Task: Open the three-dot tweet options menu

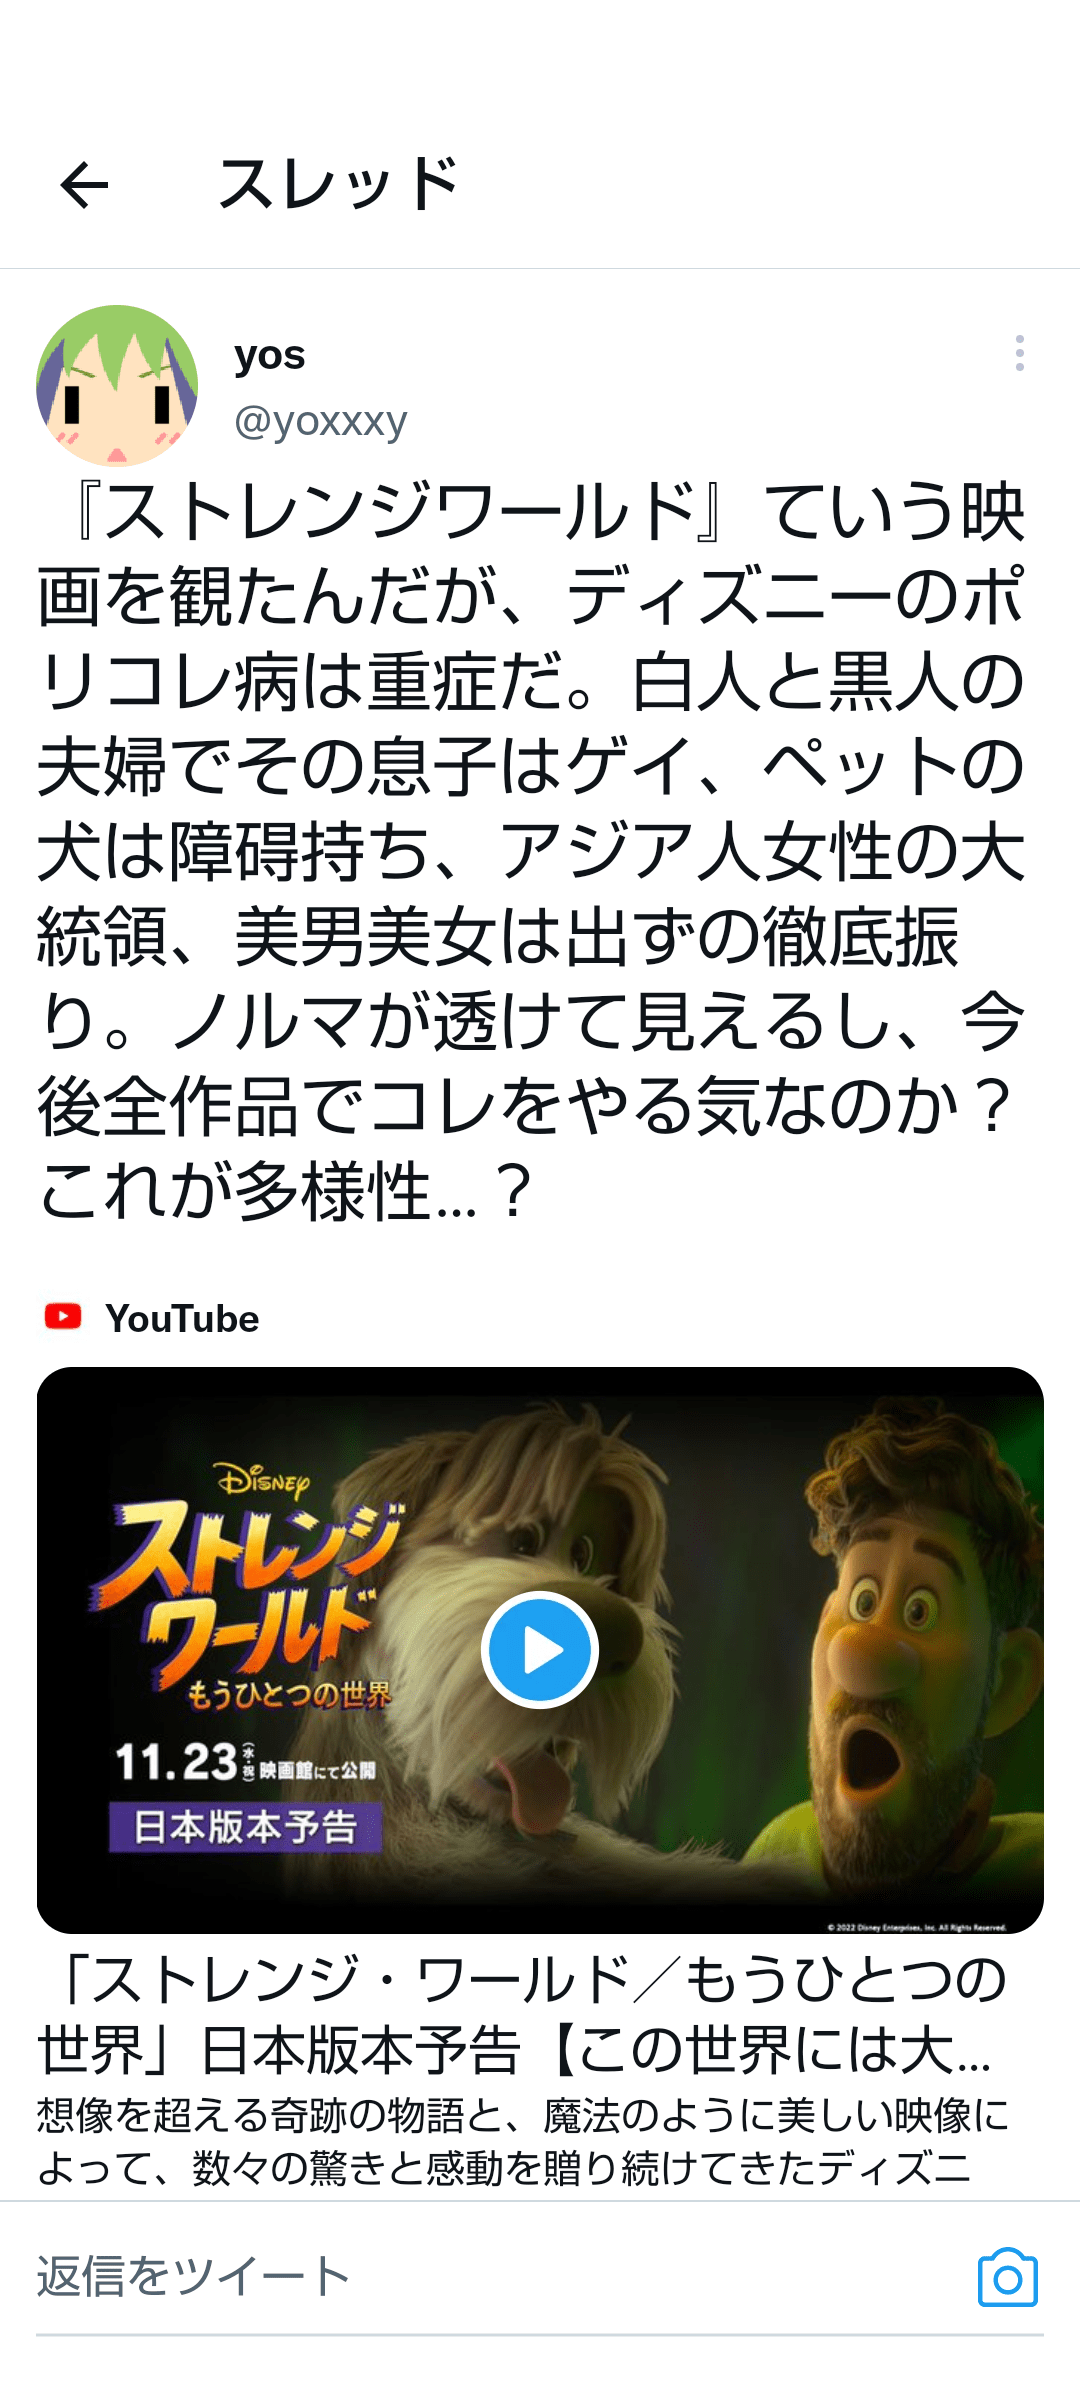Action: pyautogui.click(x=1019, y=353)
